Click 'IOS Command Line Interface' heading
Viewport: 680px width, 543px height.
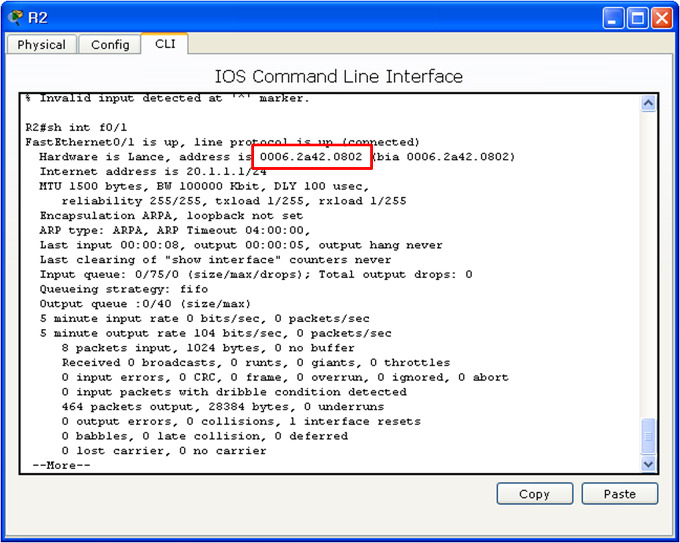point(339,76)
